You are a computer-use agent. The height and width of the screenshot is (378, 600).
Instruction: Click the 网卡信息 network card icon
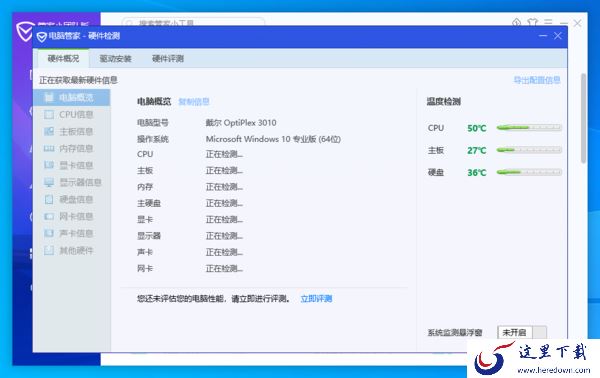tap(49, 217)
